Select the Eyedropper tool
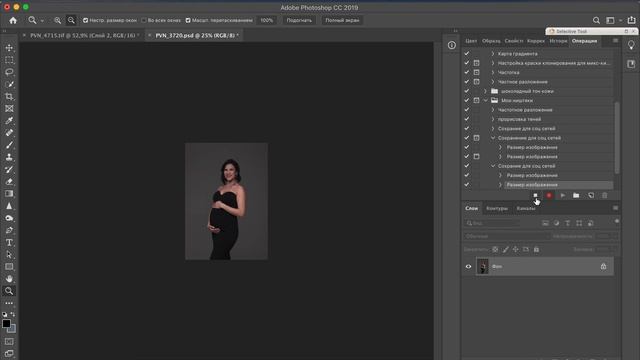Screen dimensions: 640x360 point(9,121)
